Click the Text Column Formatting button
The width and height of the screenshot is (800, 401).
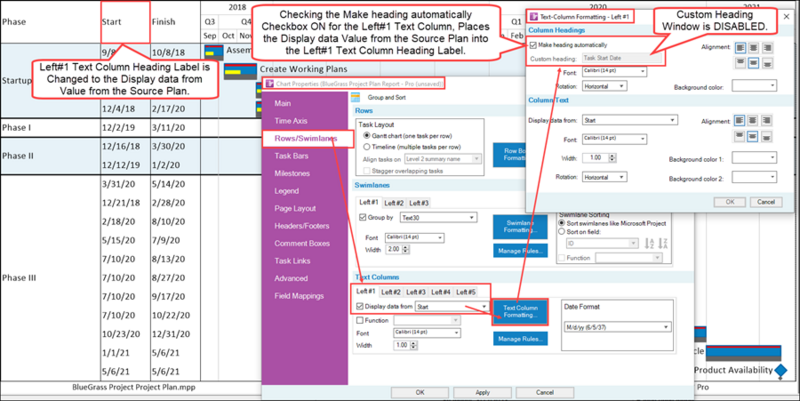click(520, 312)
